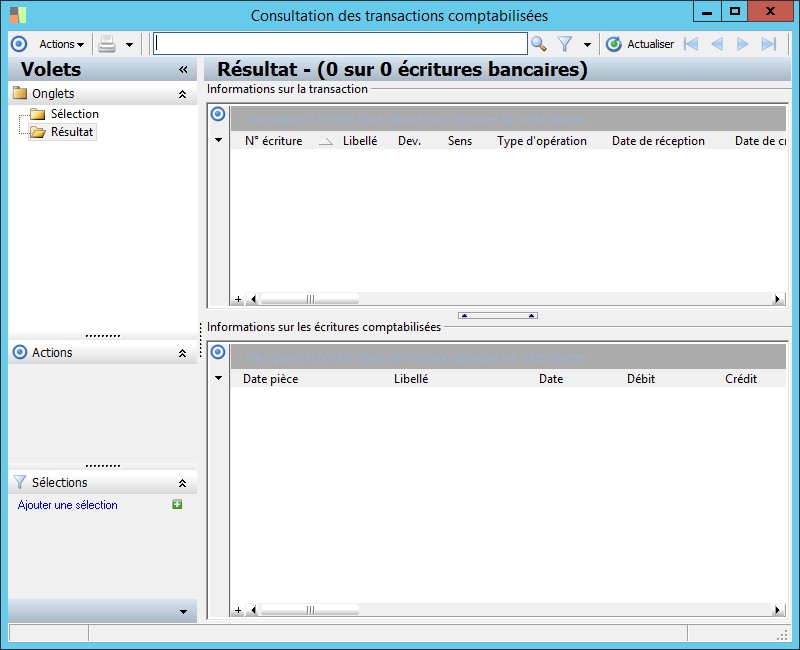Sort by Sens column header
Image resolution: width=800 pixels, height=650 pixels.
(x=460, y=141)
